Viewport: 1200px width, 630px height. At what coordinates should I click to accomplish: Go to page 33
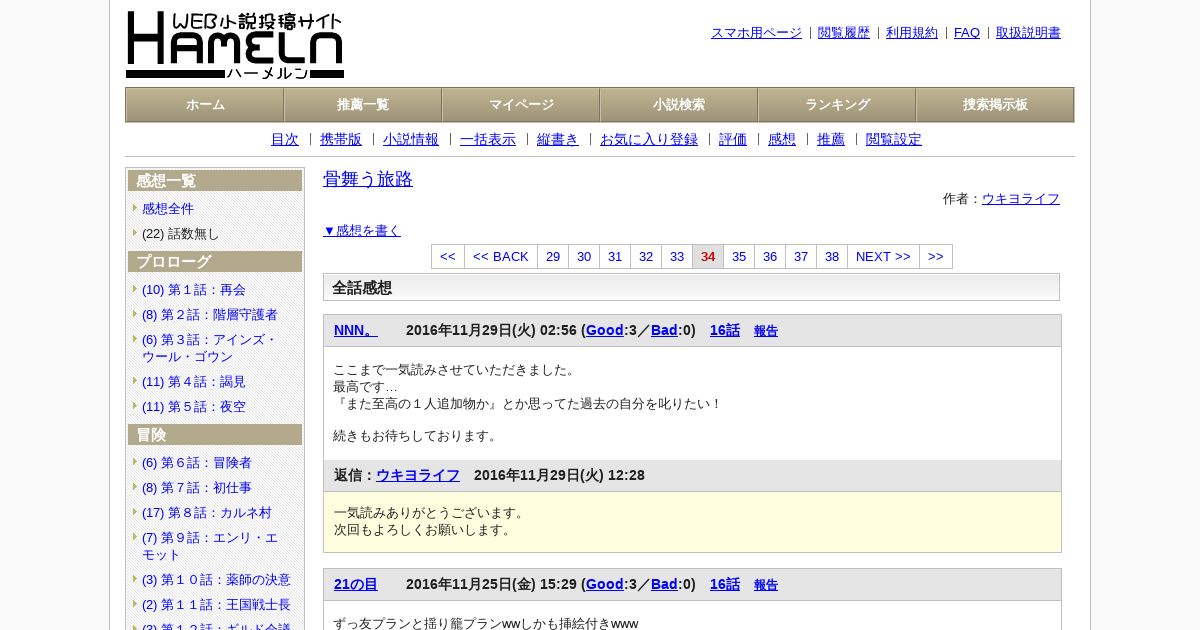(677, 256)
